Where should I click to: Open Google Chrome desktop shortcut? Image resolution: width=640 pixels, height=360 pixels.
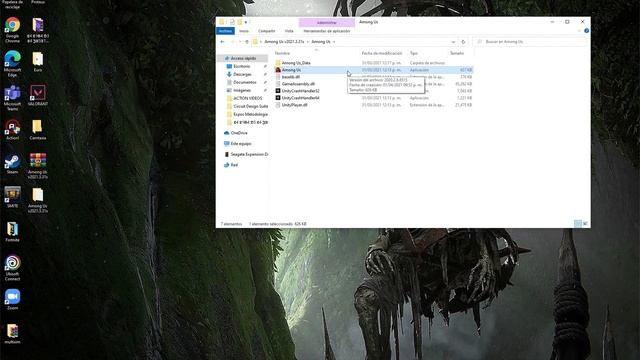tap(12, 30)
